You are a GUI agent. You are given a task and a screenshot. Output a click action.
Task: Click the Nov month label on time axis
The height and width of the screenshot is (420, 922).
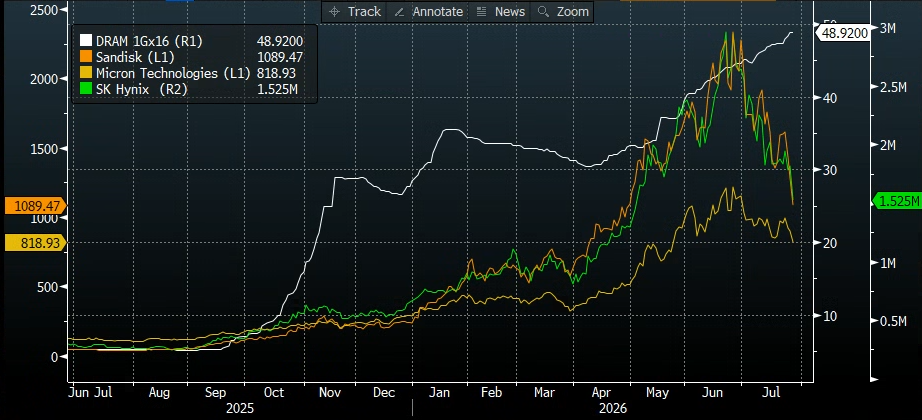click(330, 392)
